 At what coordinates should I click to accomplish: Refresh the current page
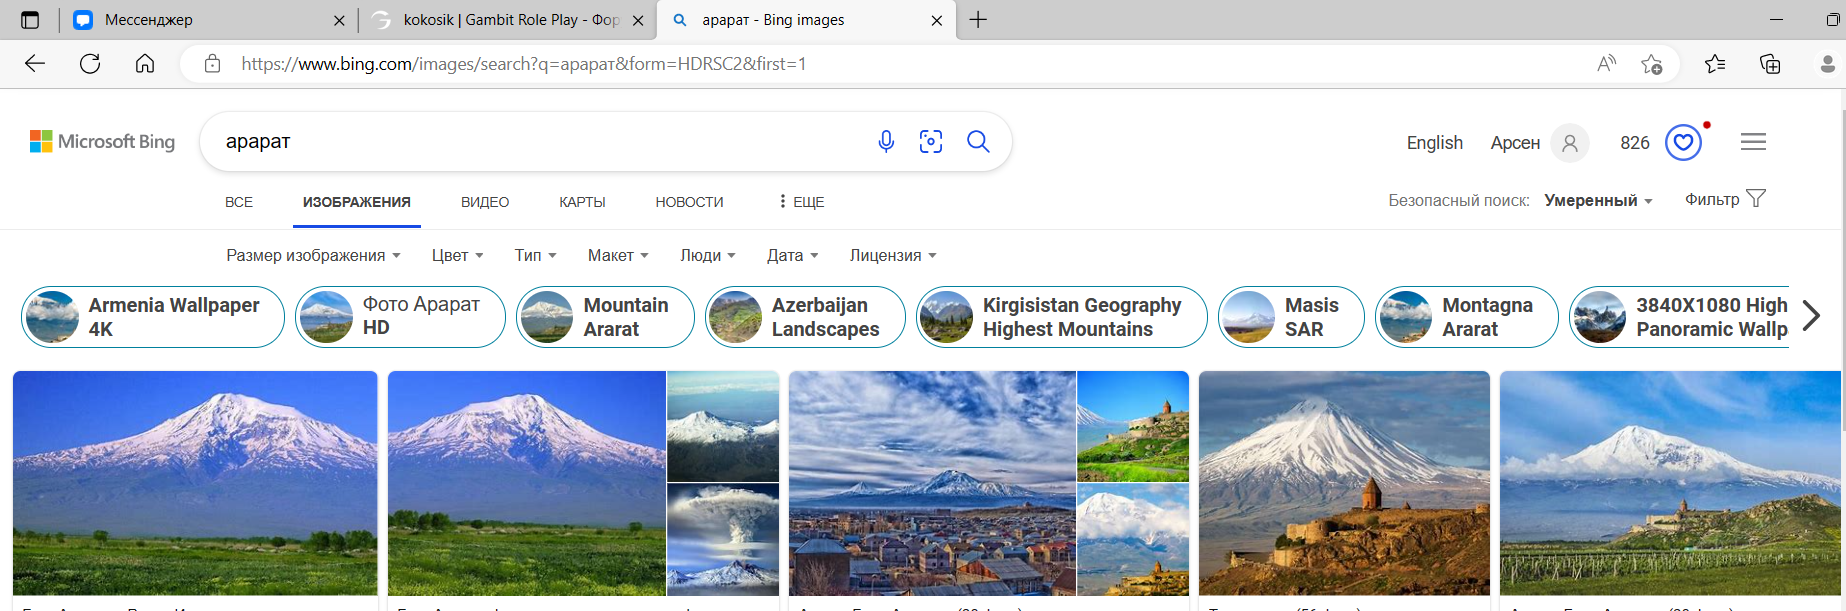pyautogui.click(x=90, y=64)
